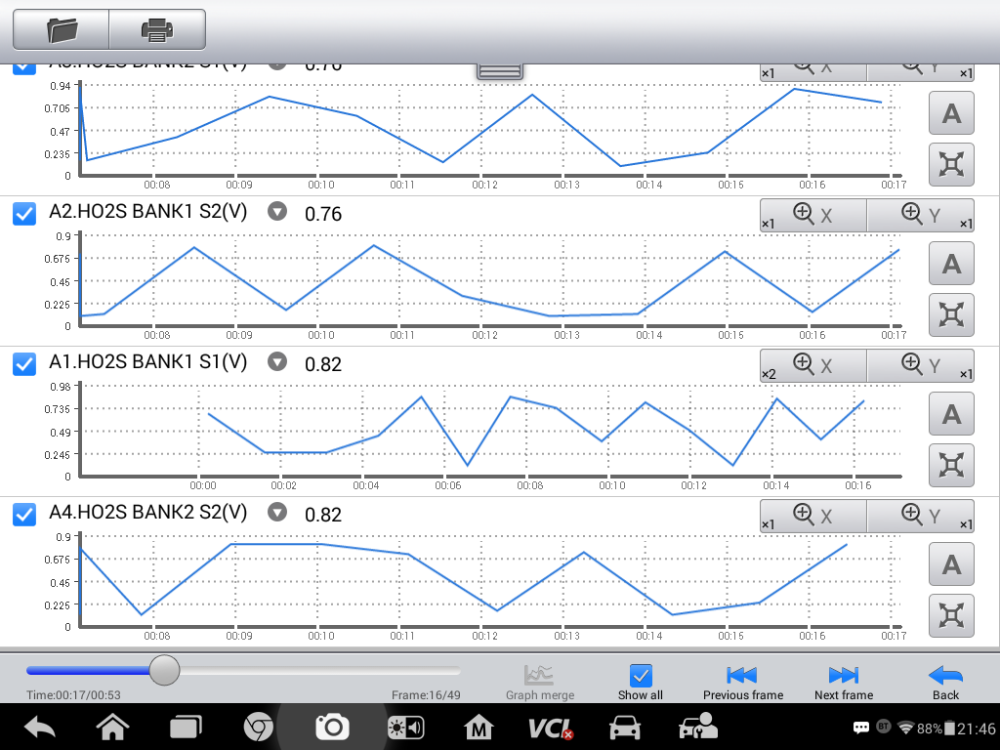Toggle the A1.HO2S BANK1 S1 checkbox
Screen dimensions: 1000x750
pyautogui.click(x=25, y=364)
